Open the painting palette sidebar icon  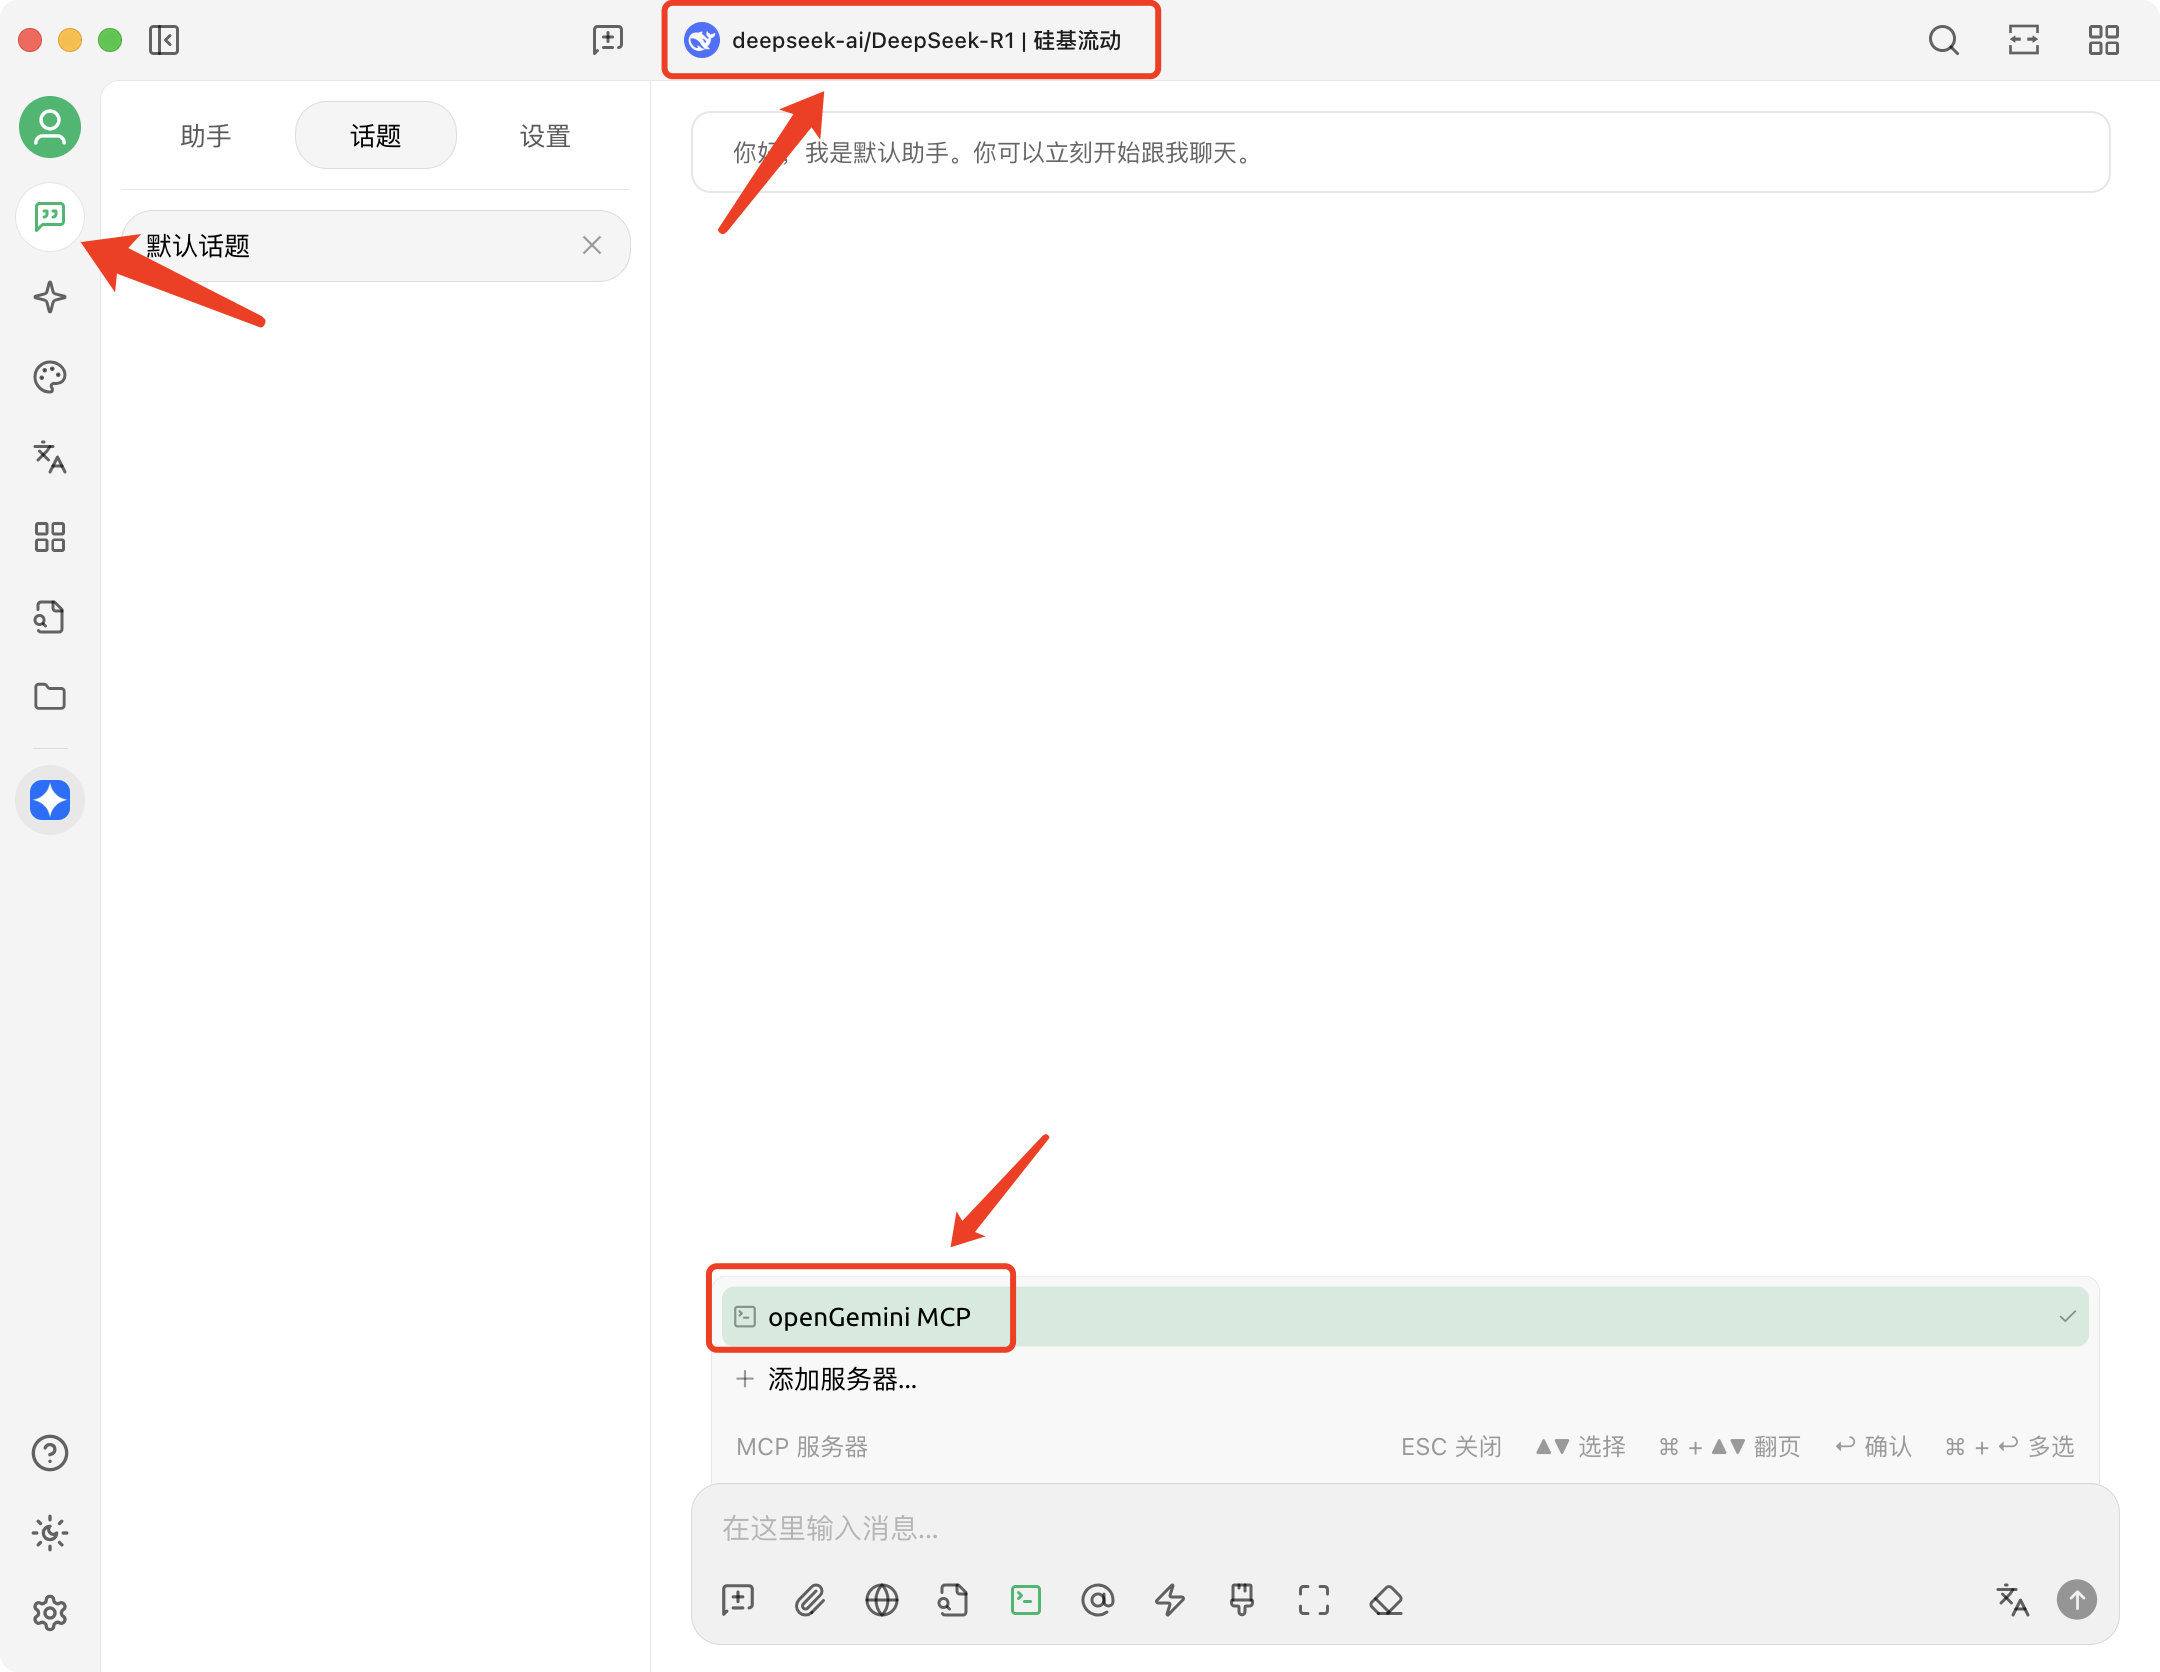tap(50, 377)
